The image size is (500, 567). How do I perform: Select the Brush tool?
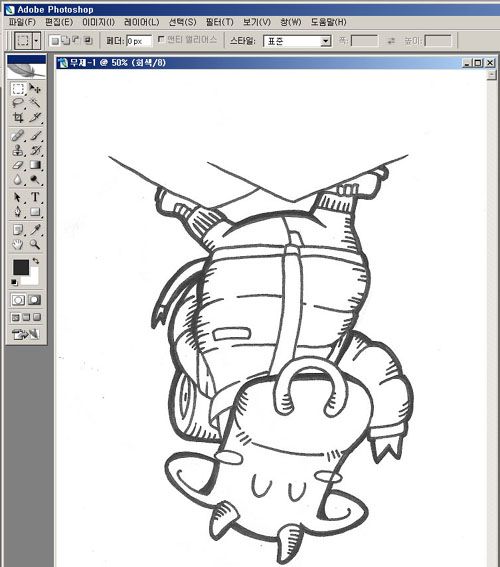point(35,136)
